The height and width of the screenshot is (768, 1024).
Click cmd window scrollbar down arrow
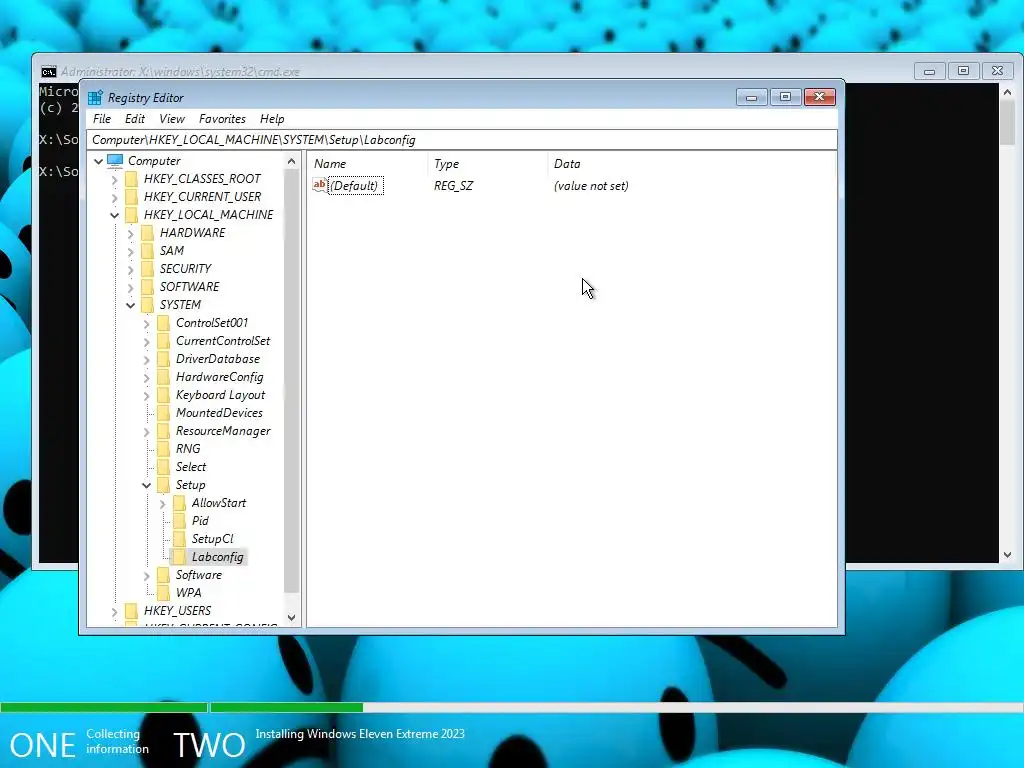tap(1007, 555)
